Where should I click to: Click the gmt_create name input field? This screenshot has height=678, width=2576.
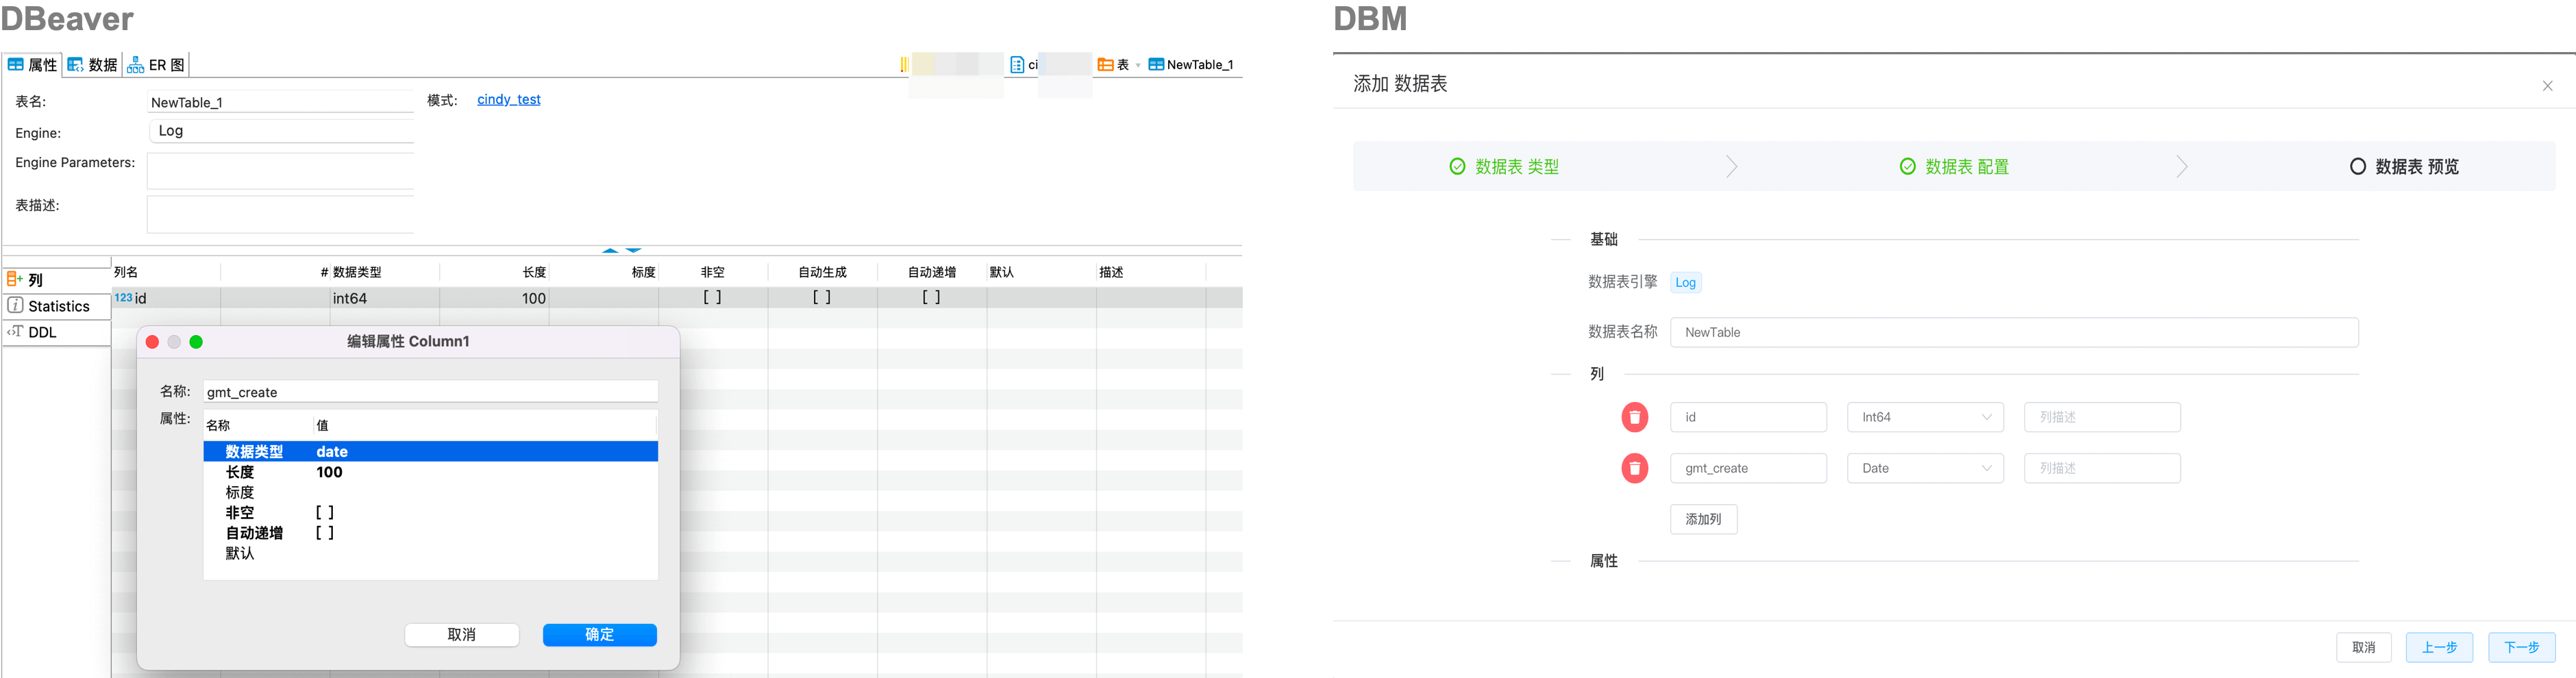[1748, 467]
